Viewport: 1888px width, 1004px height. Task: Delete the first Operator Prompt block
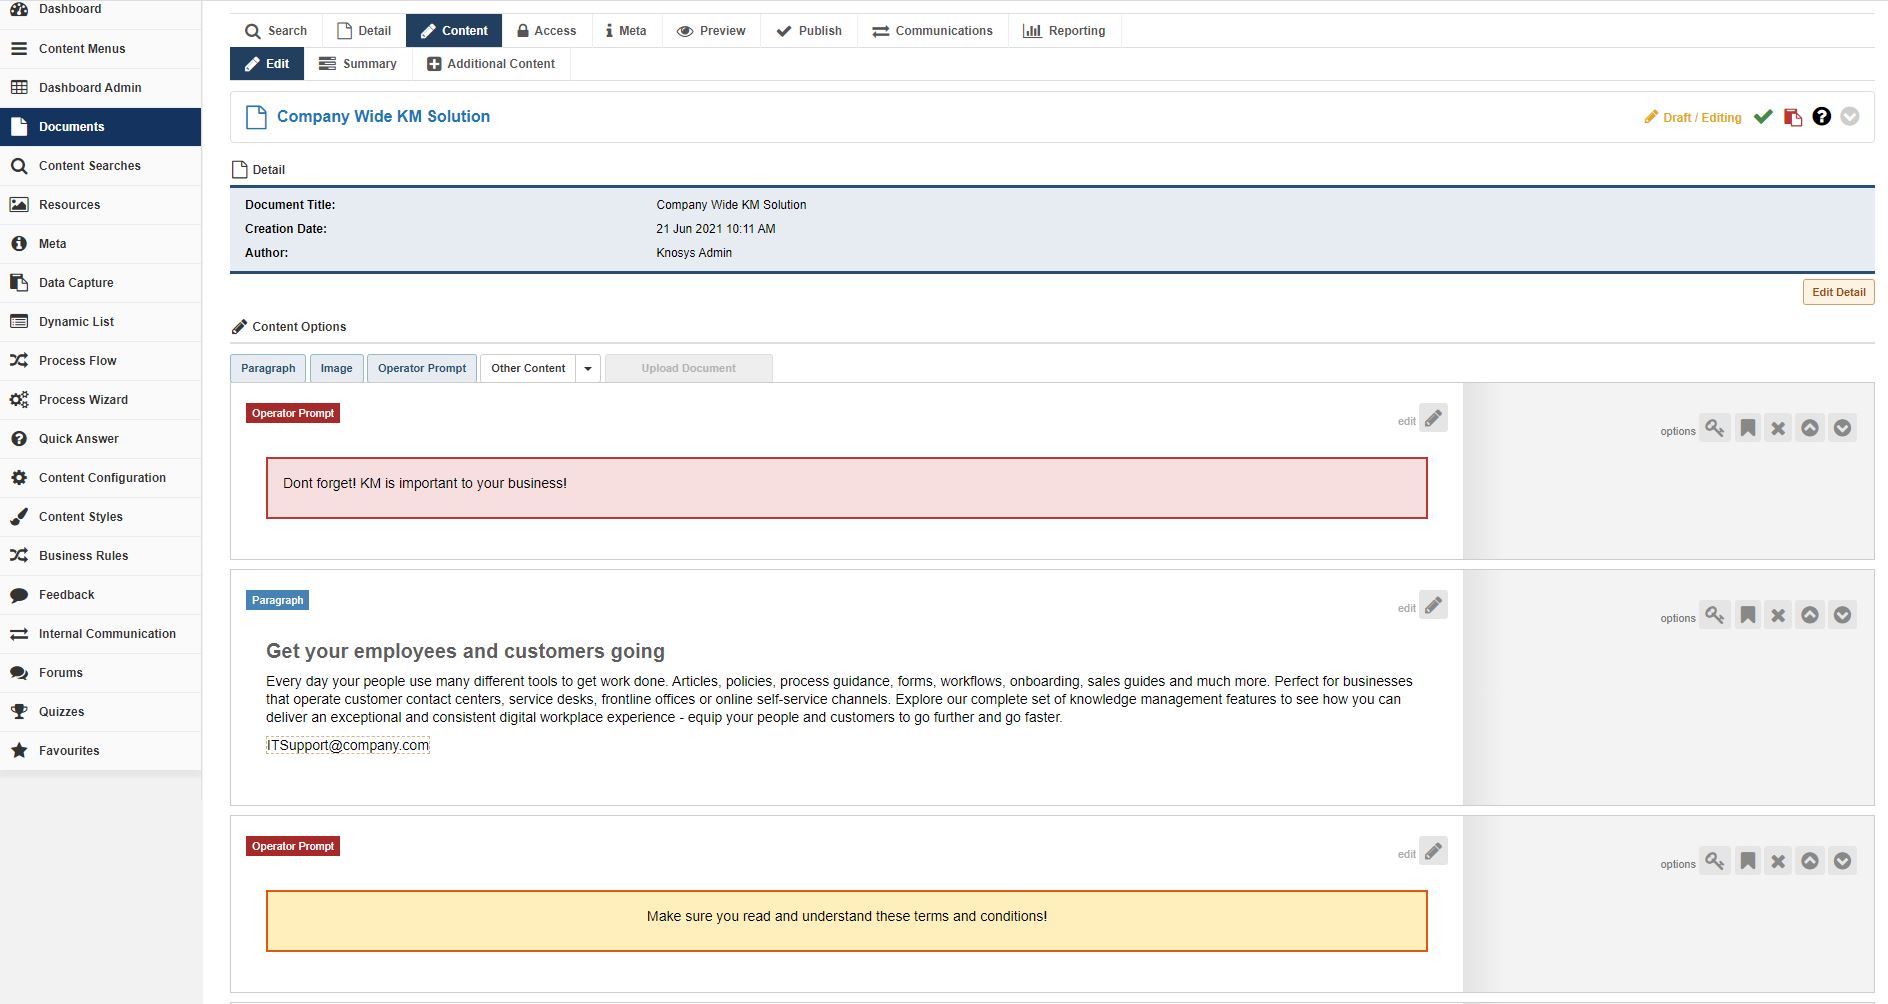click(1779, 428)
